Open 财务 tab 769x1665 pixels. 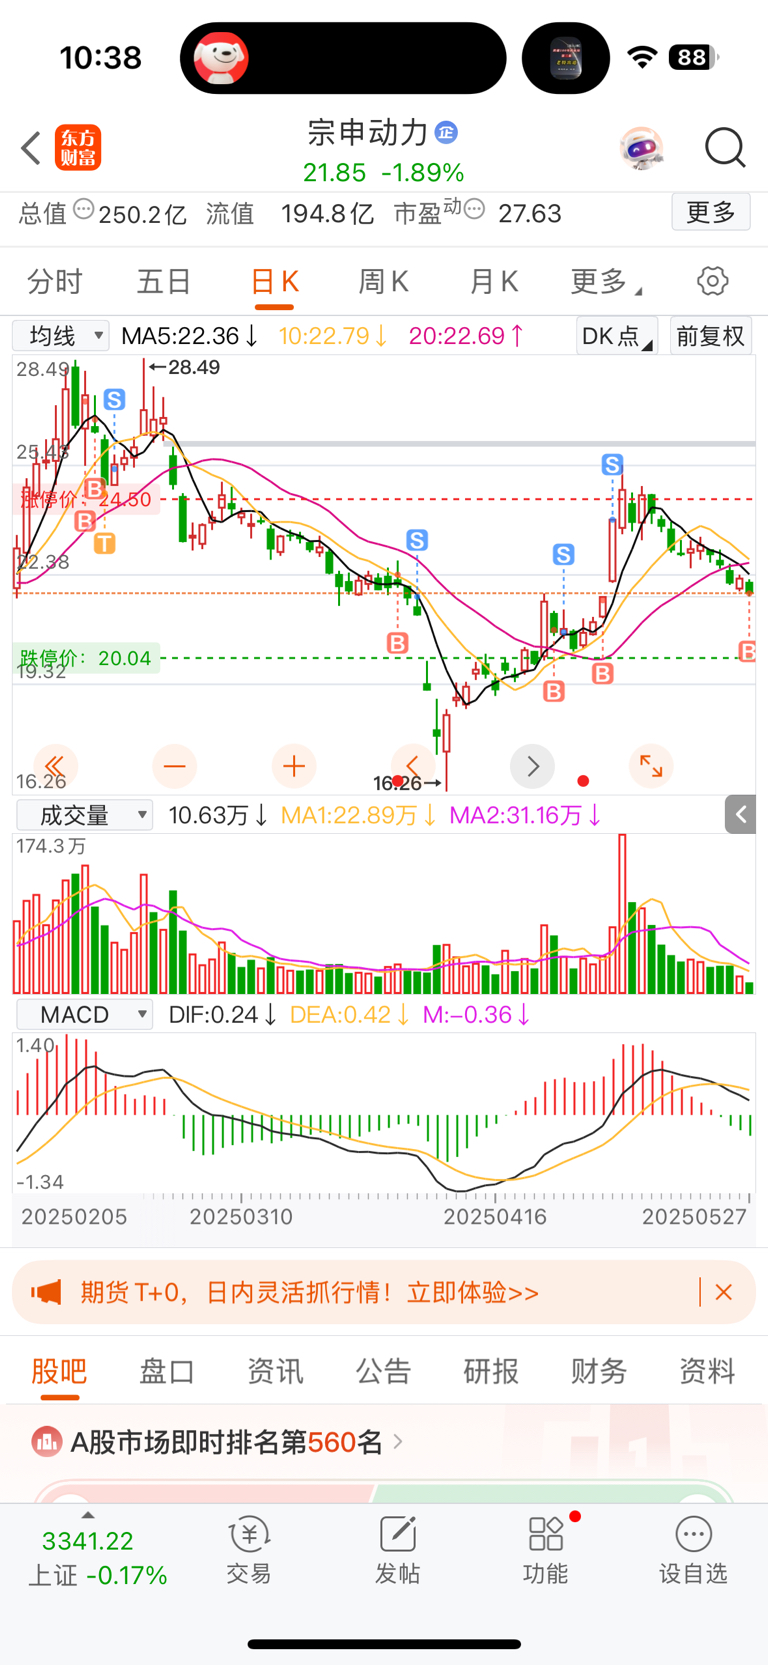599,1371
